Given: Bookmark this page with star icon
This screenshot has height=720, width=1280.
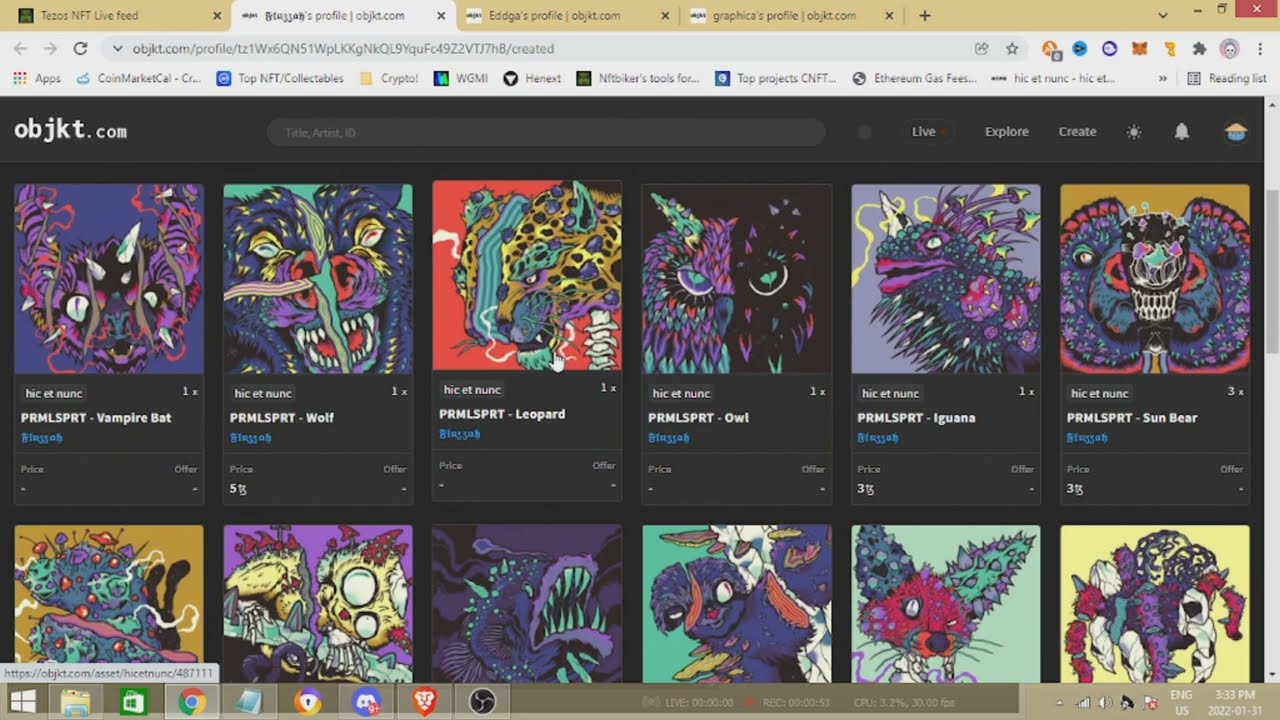Looking at the screenshot, I should point(1012,48).
